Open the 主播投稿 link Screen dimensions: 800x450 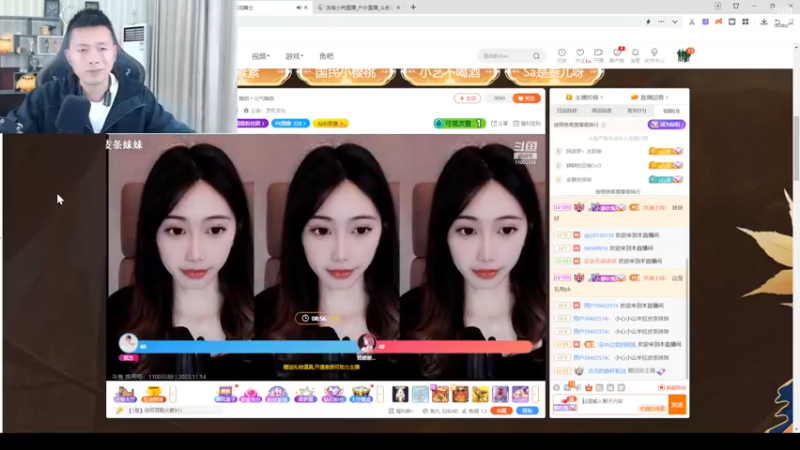tap(584, 97)
